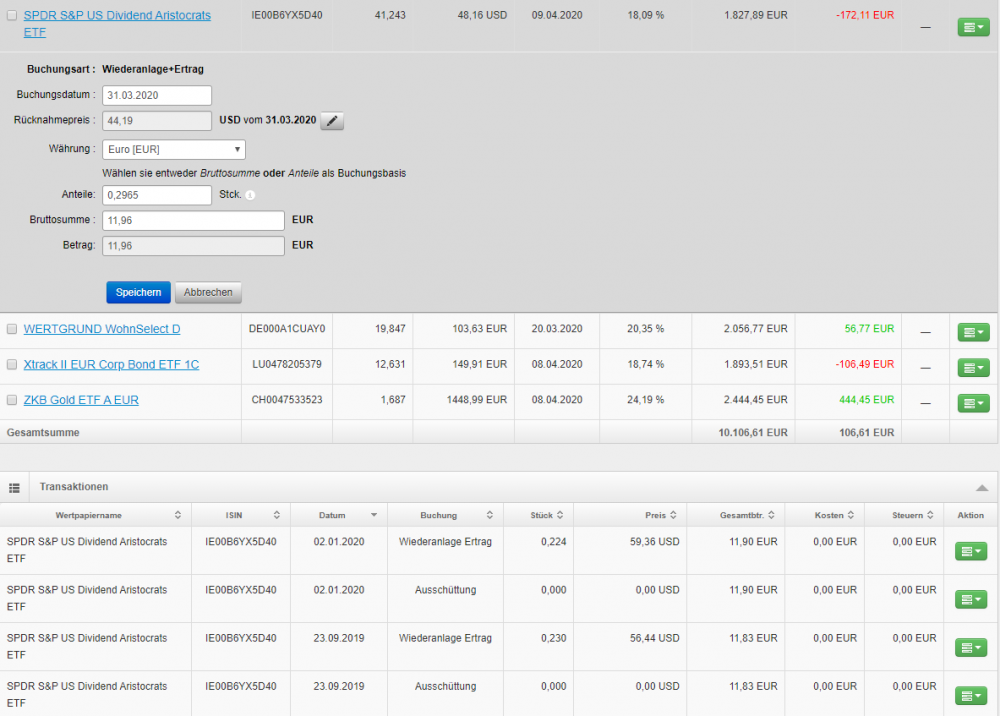
Task: Check the ZKB Gold ETF A EUR checkbox
Action: [x=12, y=400]
